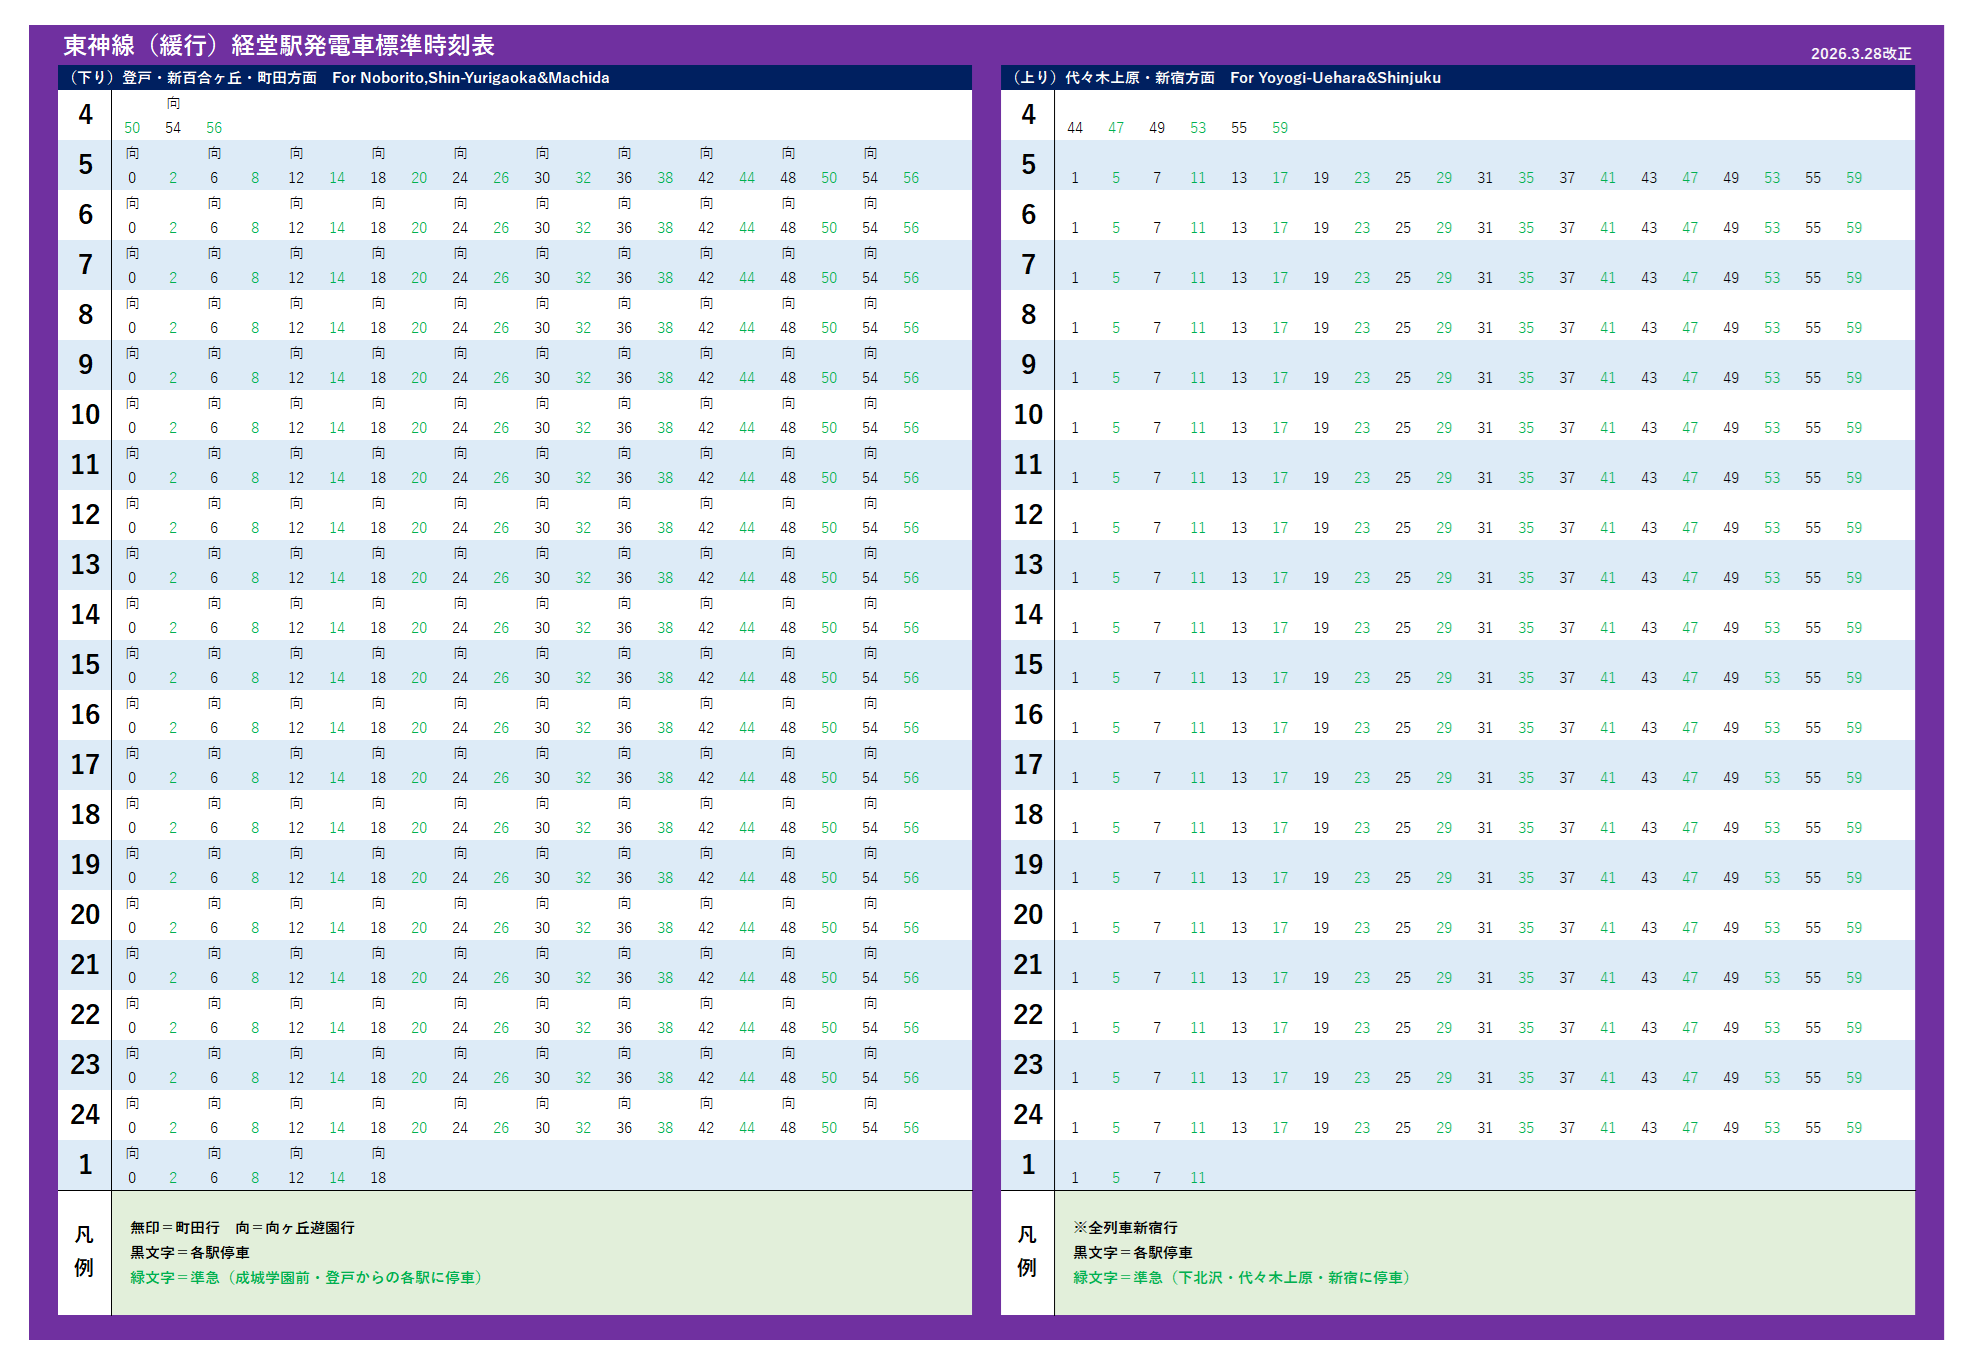1974x1366 pixels.
Task: Click the 凡例 label under the downbound table
Action: tap(84, 1252)
